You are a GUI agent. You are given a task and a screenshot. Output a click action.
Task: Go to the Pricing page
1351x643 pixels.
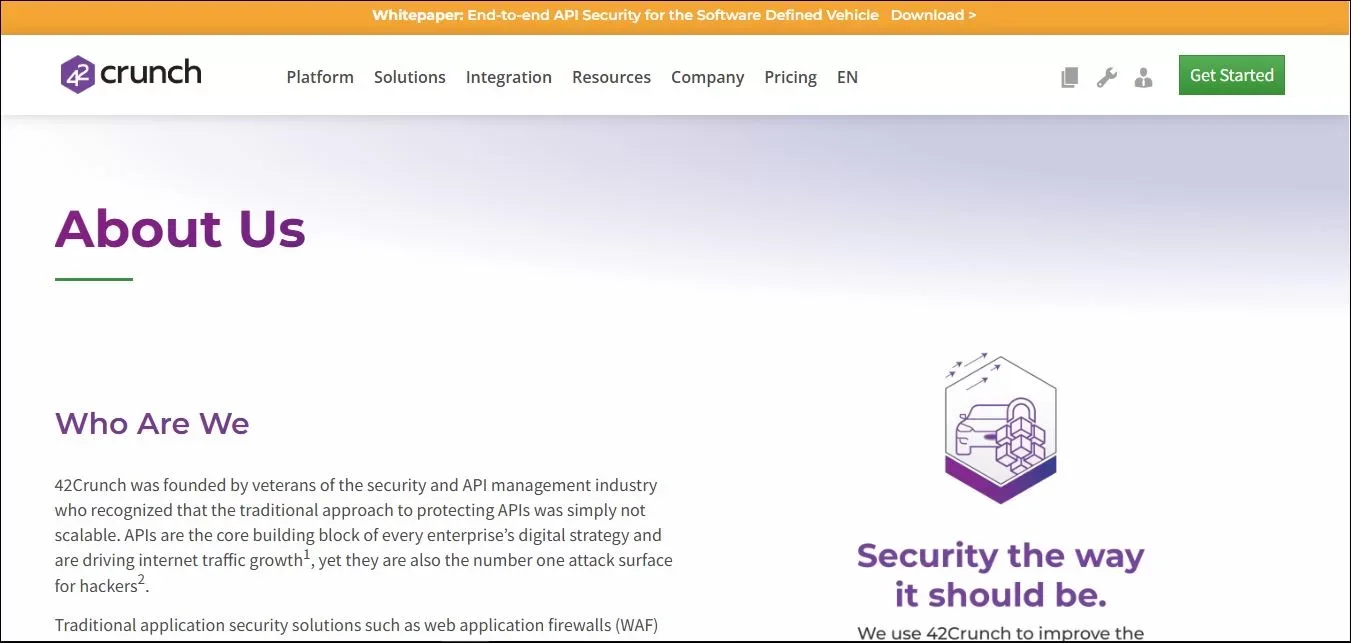point(790,77)
